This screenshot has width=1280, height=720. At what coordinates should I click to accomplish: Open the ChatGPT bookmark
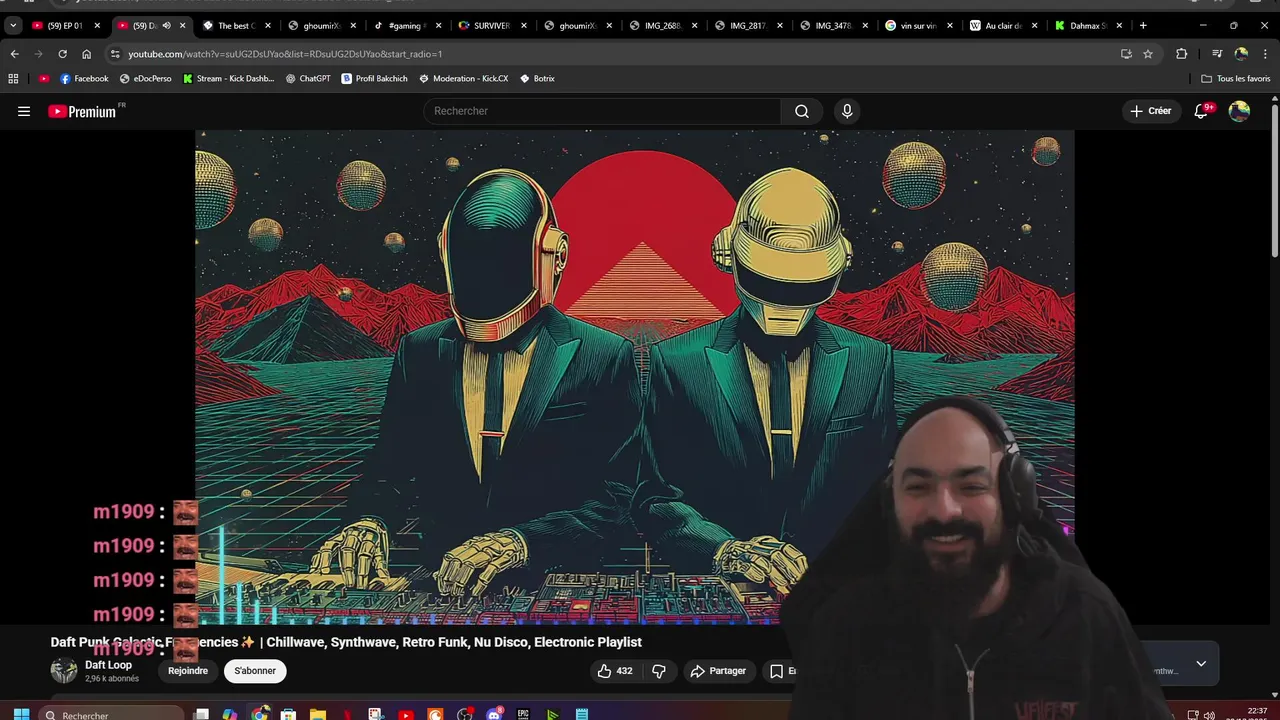point(307,78)
